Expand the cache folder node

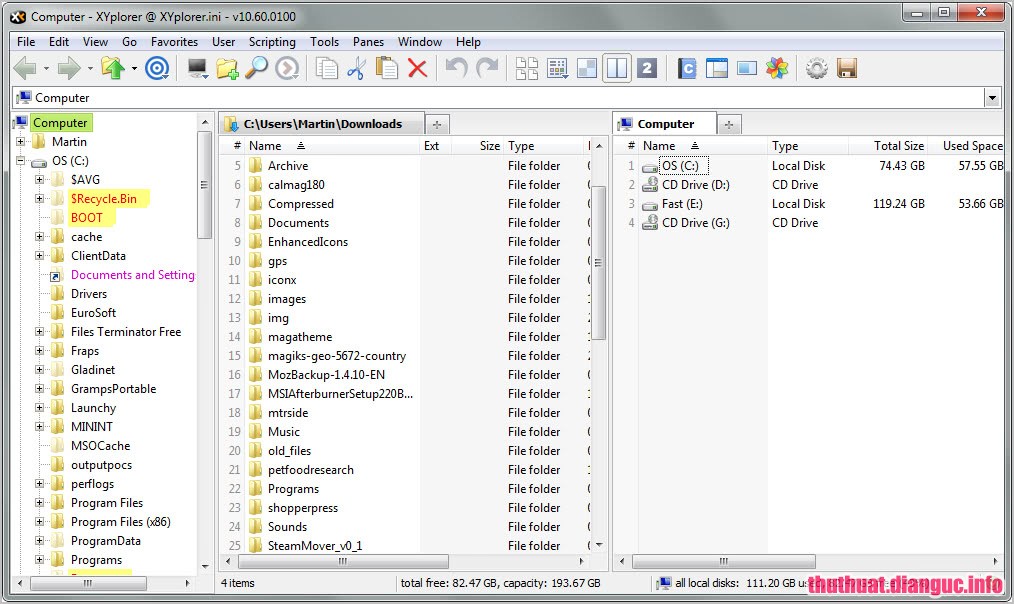click(39, 237)
